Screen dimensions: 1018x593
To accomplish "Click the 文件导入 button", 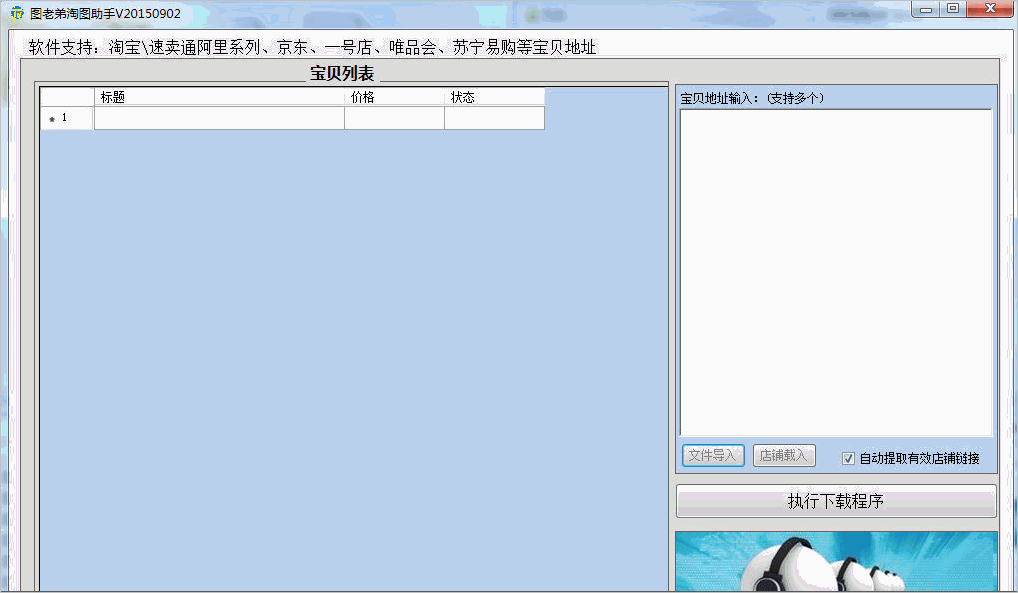I will [x=713, y=455].
